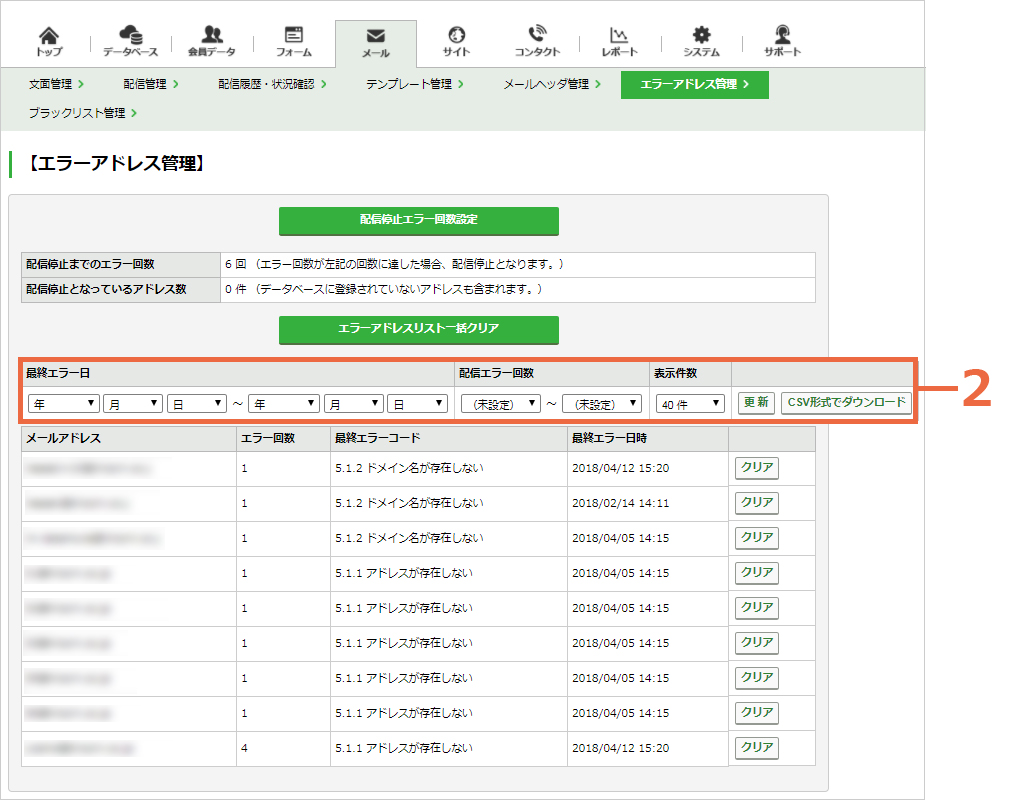This screenshot has width=1018, height=800.
Task: Click クリア for the 2018/02/14 14:11 row
Action: click(x=757, y=503)
